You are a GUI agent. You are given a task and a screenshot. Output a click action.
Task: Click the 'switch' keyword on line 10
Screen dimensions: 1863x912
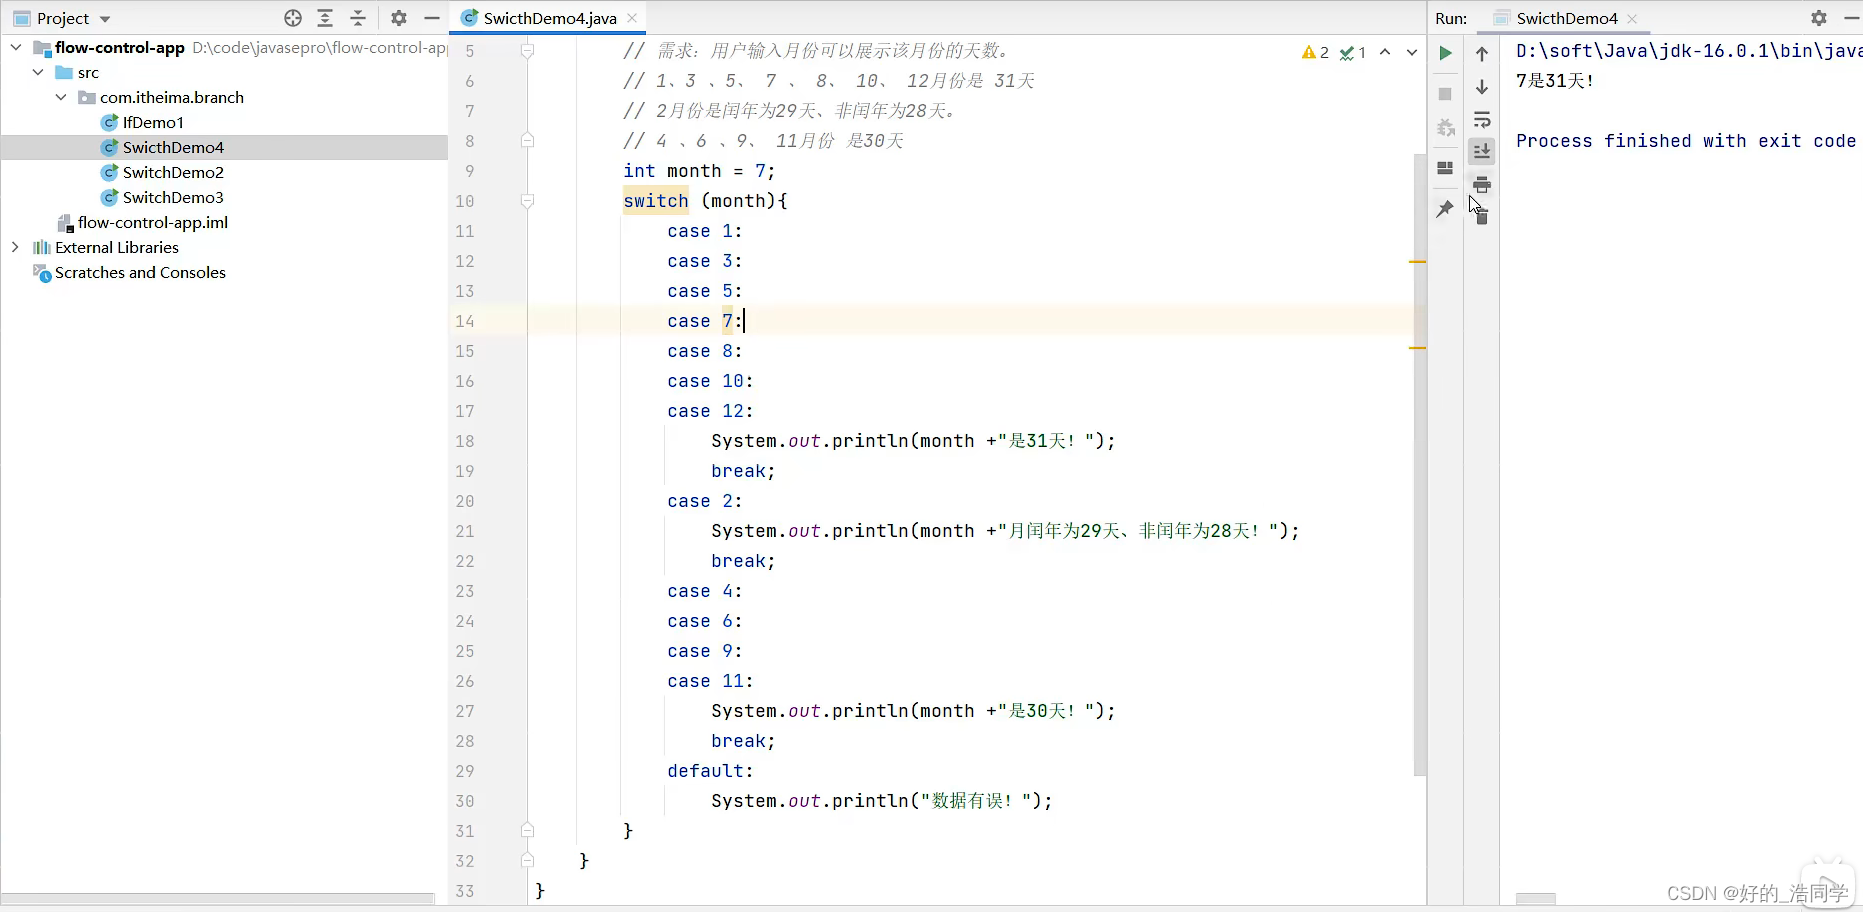coord(656,201)
